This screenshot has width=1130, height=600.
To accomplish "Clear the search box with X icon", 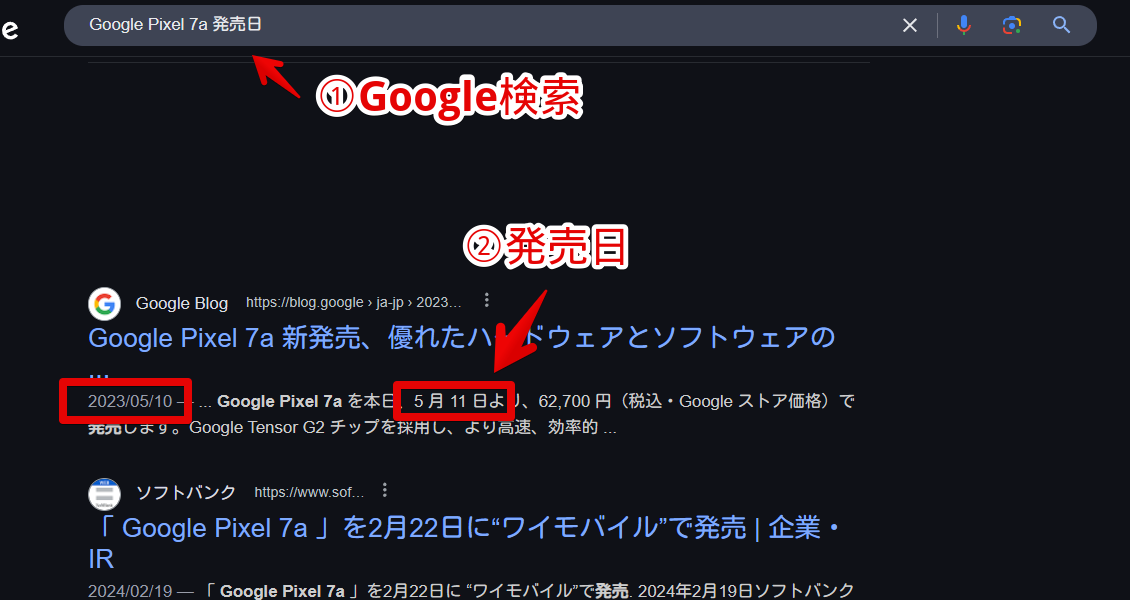I will (x=910, y=25).
